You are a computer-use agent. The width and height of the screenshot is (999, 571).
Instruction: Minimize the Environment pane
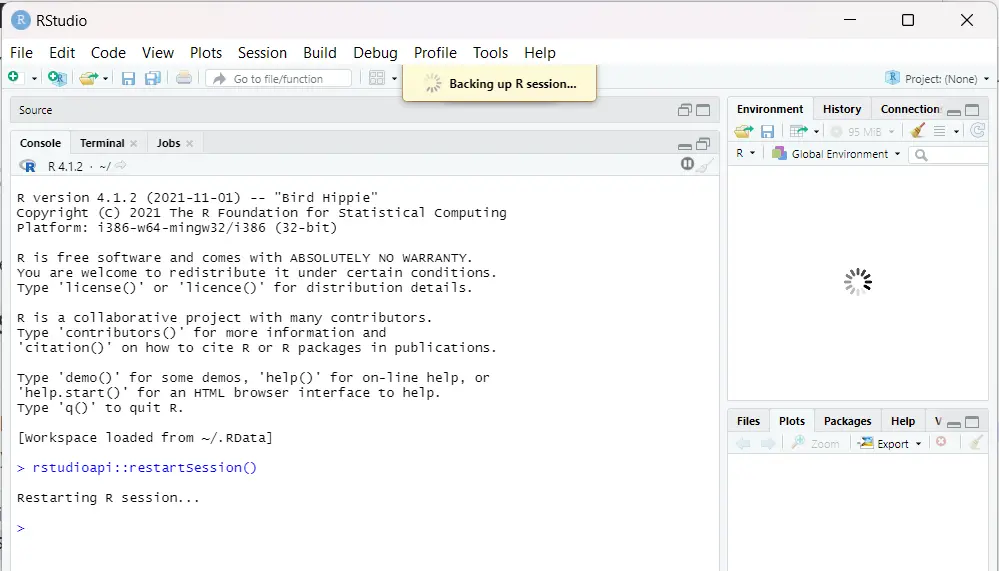point(954,112)
